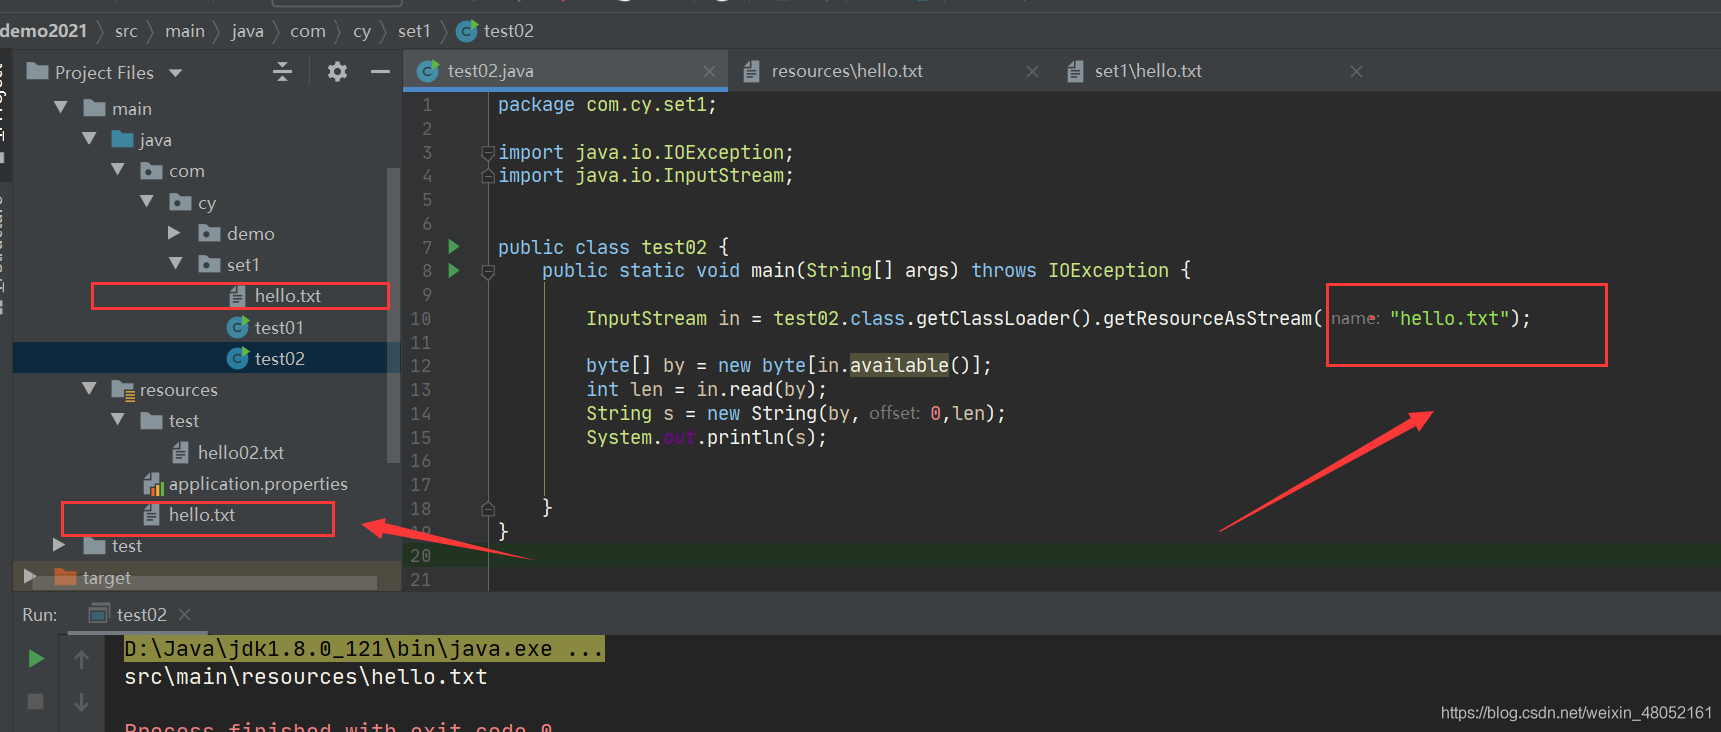Click java breadcrumb segment

tap(247, 31)
